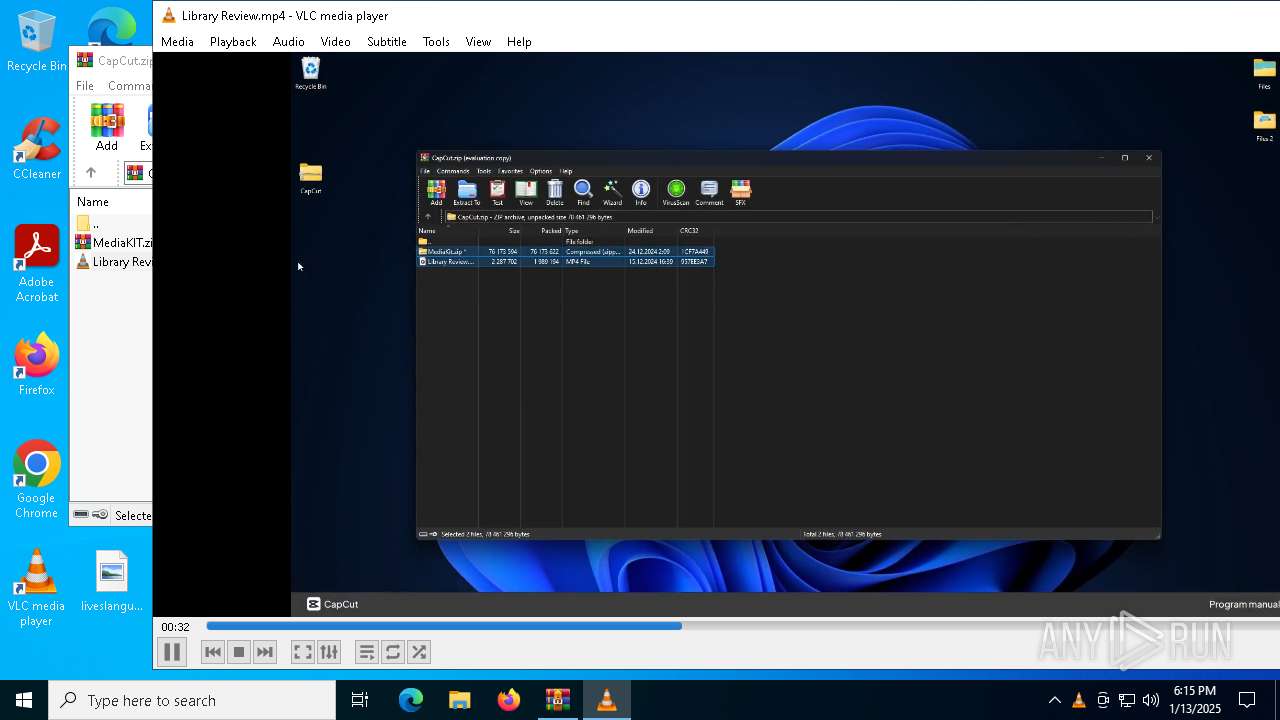
Task: Toggle VLC fullscreen mode
Action: pos(302,652)
